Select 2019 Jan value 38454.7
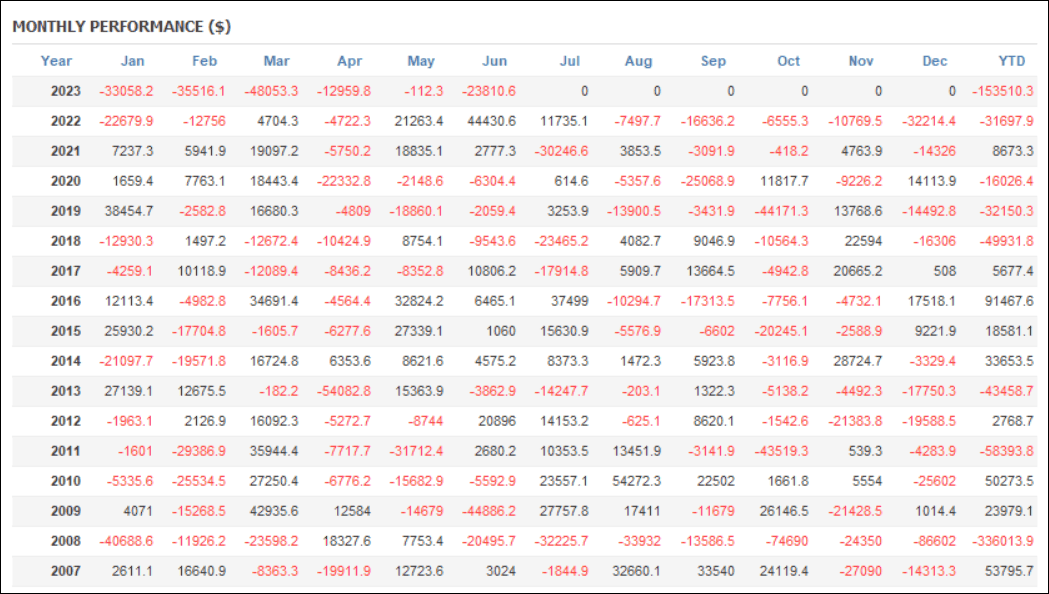Image resolution: width=1049 pixels, height=594 pixels. (x=128, y=211)
